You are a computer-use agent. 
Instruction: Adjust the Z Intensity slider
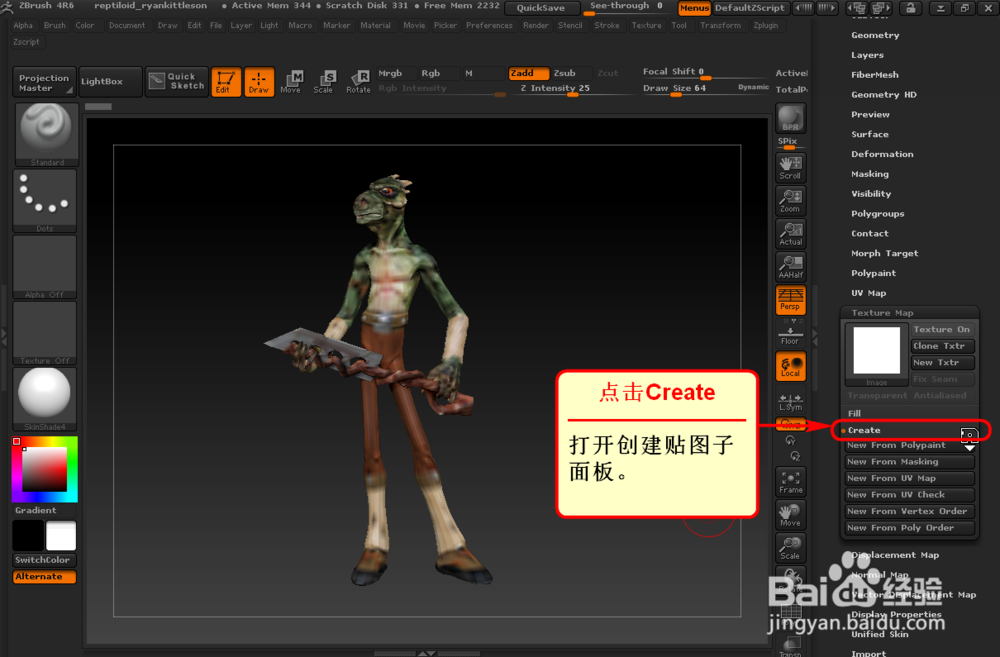tap(571, 89)
